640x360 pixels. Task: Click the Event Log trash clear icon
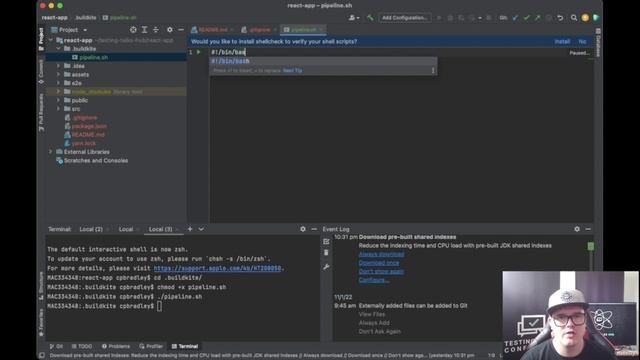click(326, 253)
